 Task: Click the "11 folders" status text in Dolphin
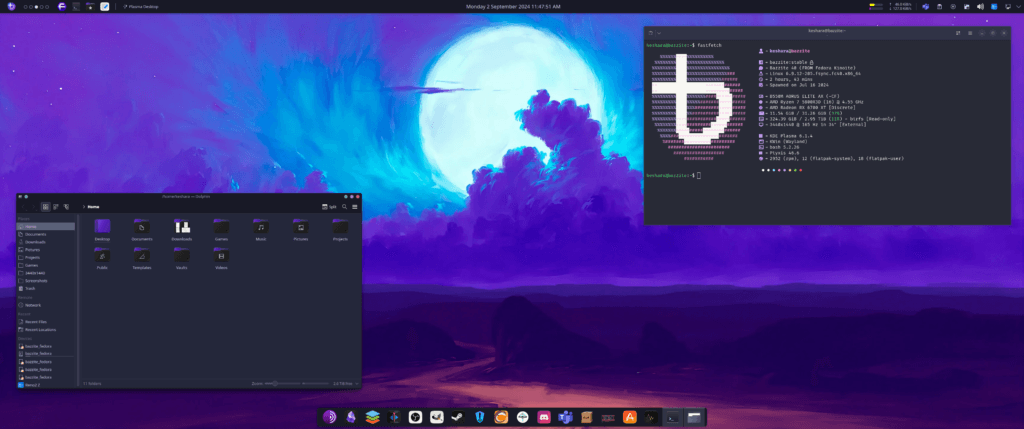[90, 383]
